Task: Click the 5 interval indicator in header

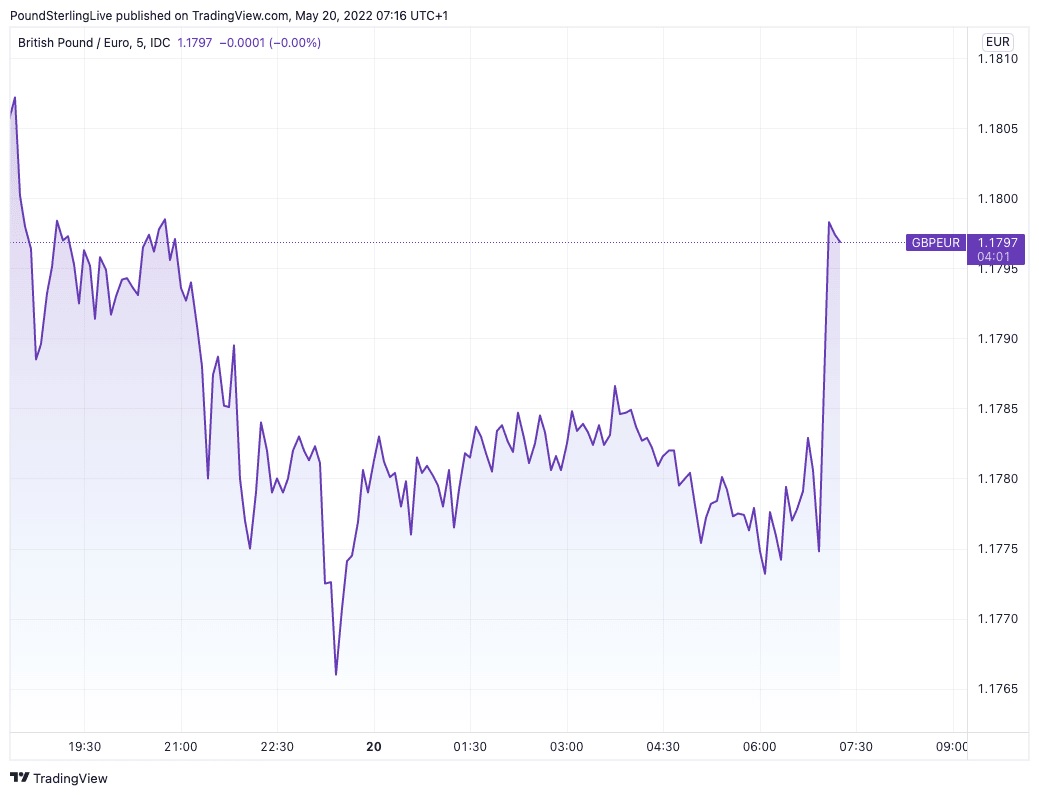Action: pos(140,43)
